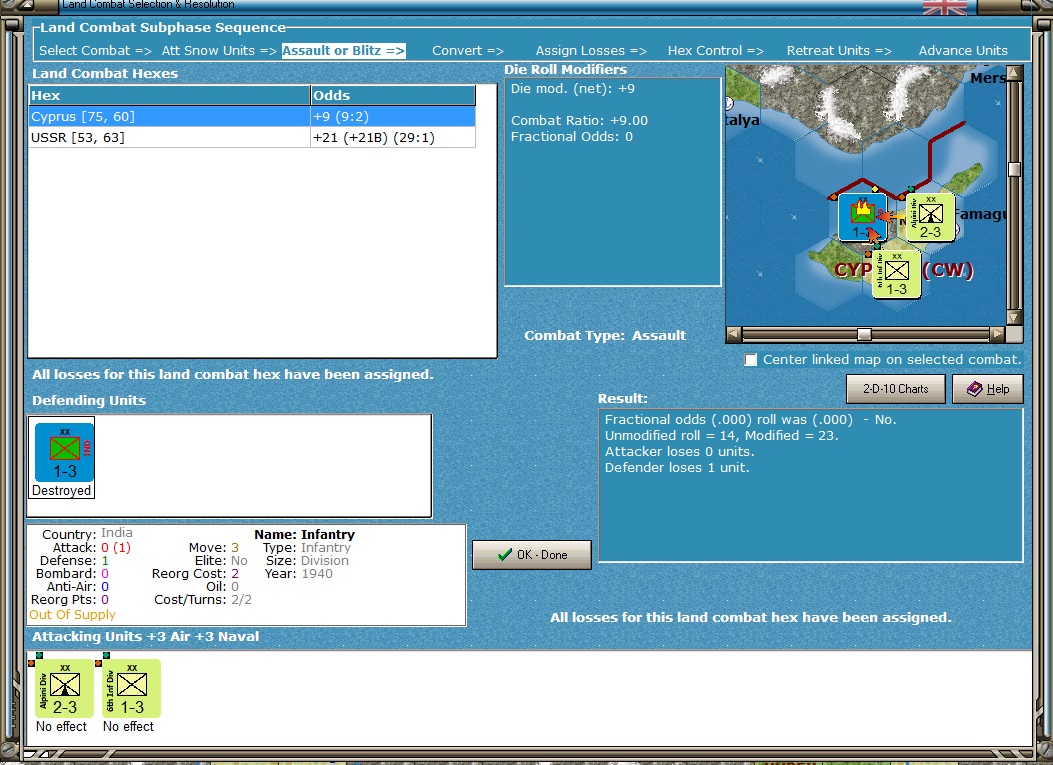Go to Assign Losses subphase

coord(591,50)
